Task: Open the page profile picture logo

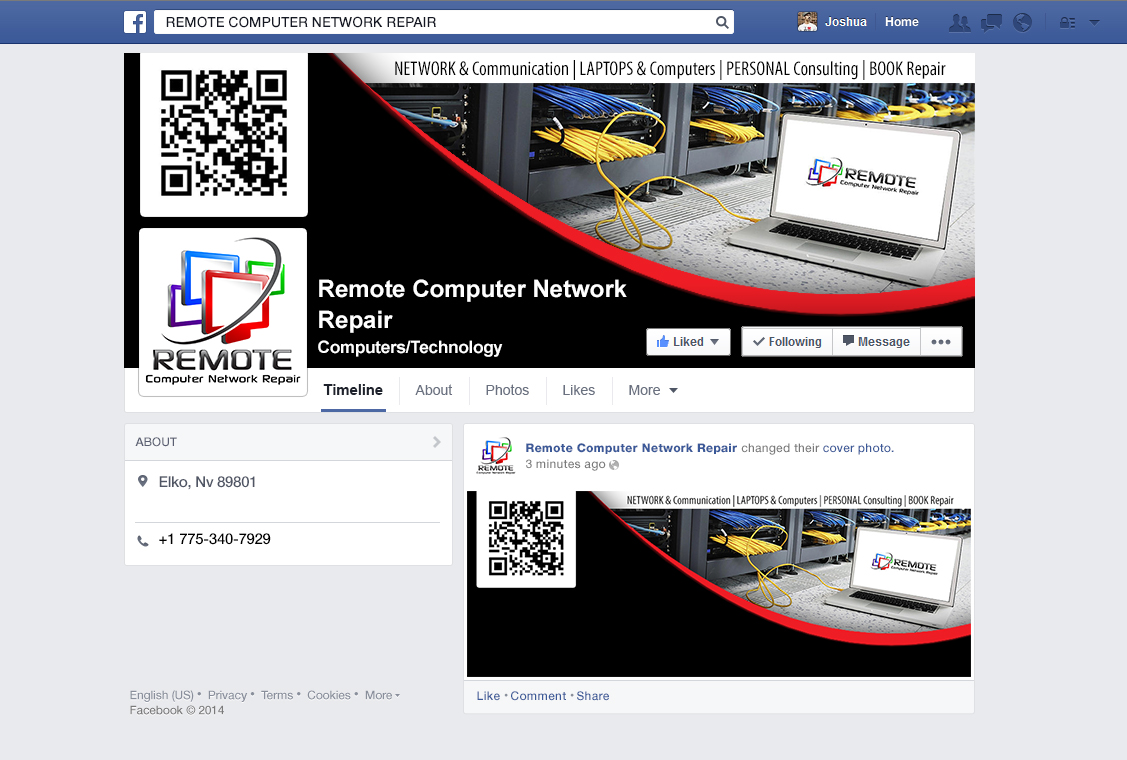Action: tap(223, 312)
